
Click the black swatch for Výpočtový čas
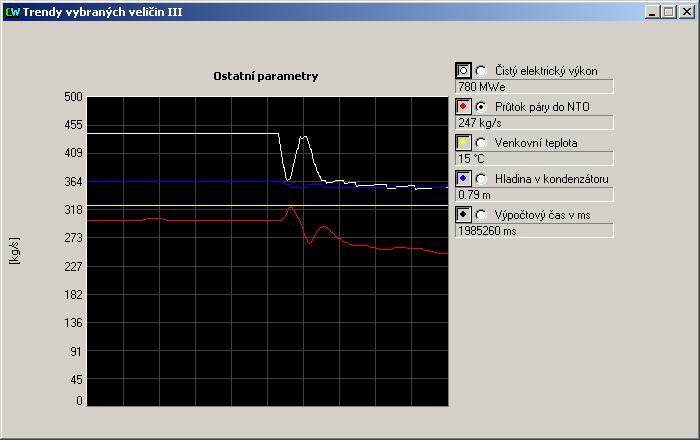[x=463, y=215]
